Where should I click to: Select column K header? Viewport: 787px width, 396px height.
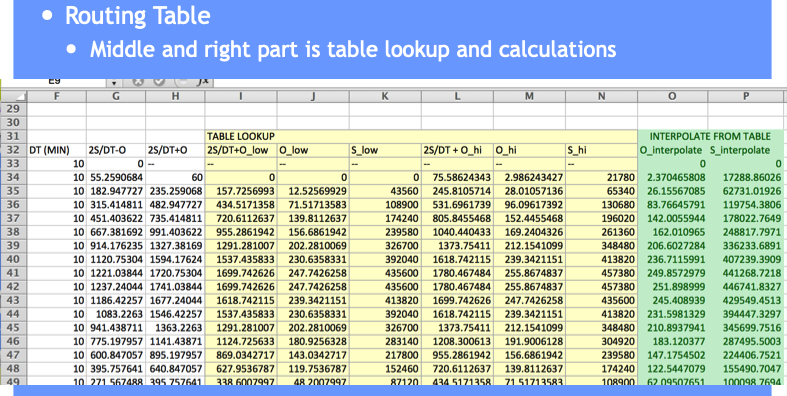click(x=385, y=96)
